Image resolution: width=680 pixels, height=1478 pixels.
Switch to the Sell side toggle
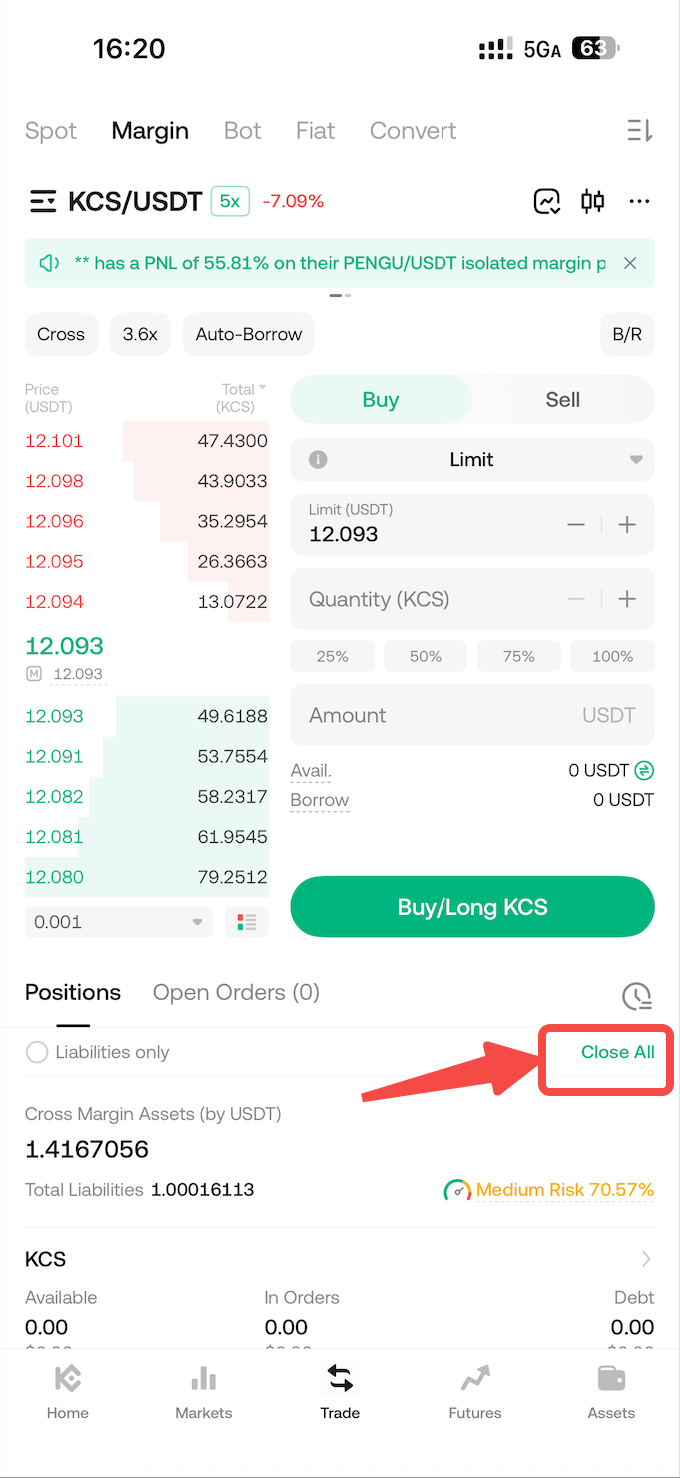(562, 400)
